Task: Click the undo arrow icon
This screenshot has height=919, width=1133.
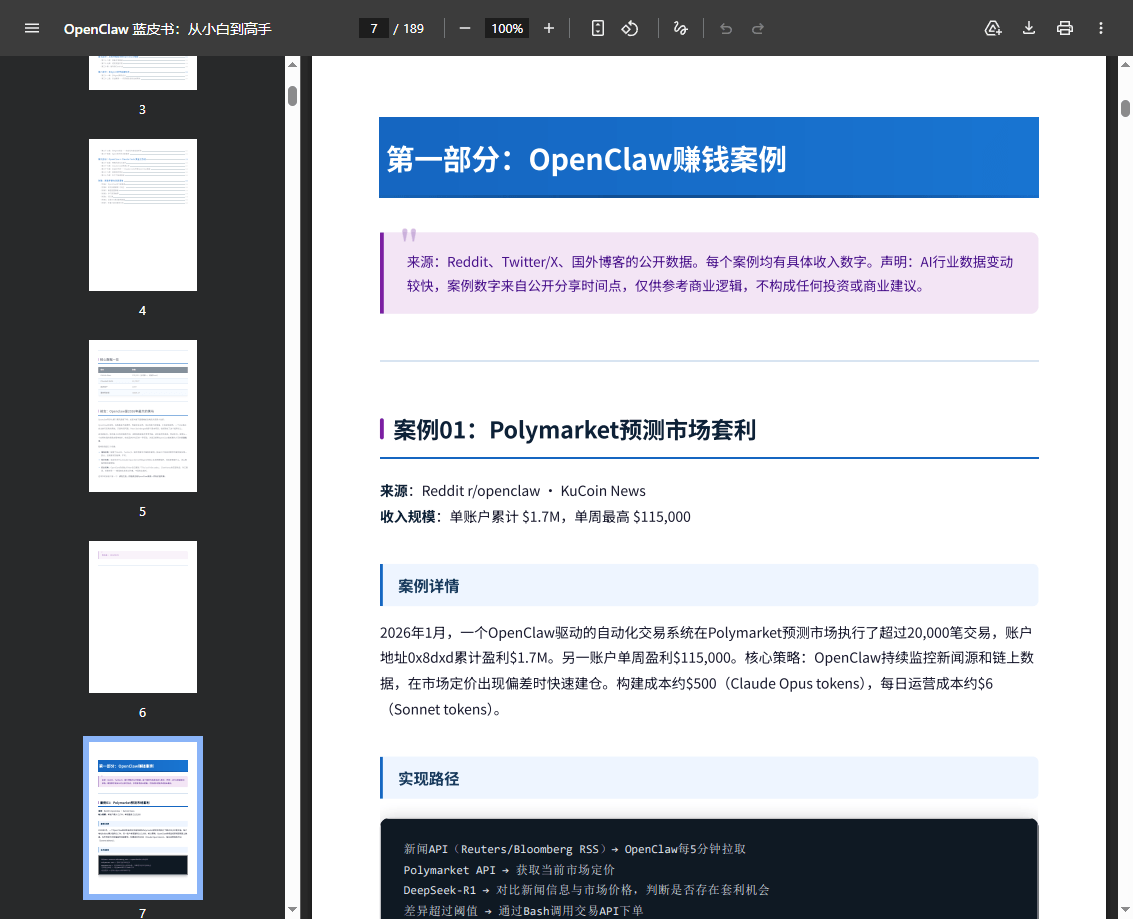Action: pyautogui.click(x=726, y=28)
